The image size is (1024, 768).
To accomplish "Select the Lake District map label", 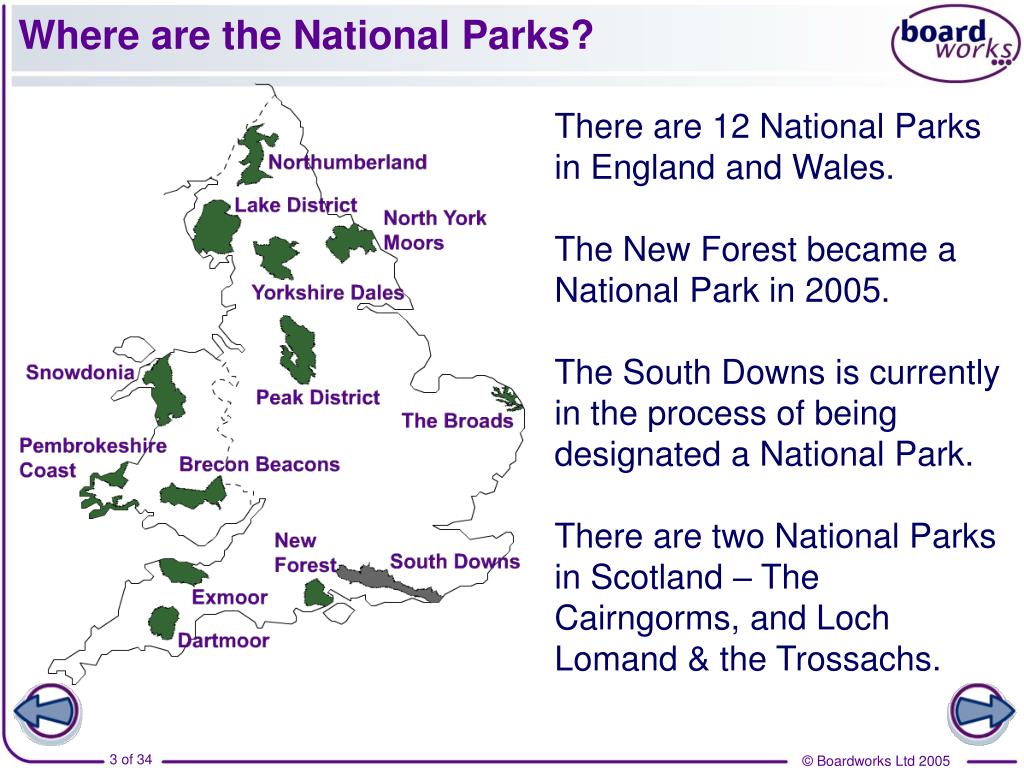I will (296, 205).
